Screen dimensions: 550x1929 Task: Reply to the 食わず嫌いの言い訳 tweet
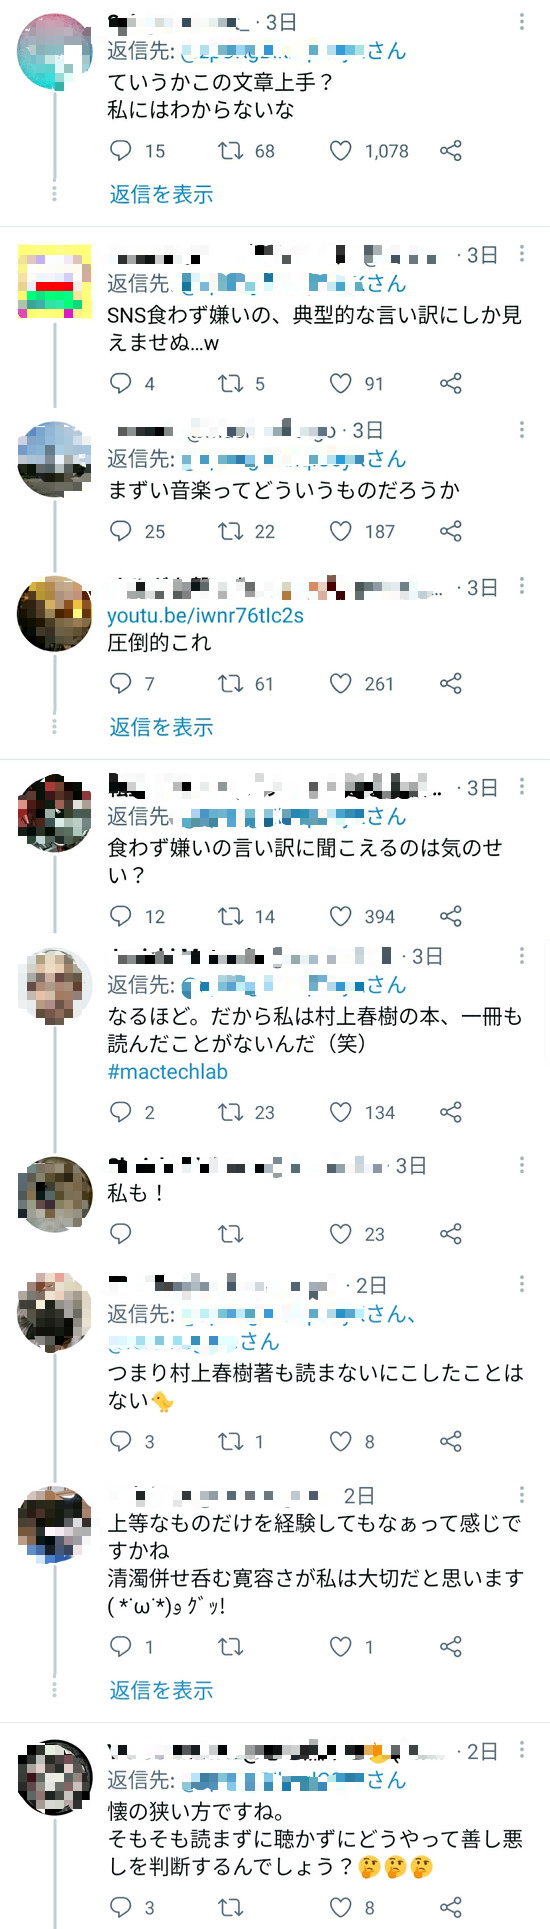[121, 917]
